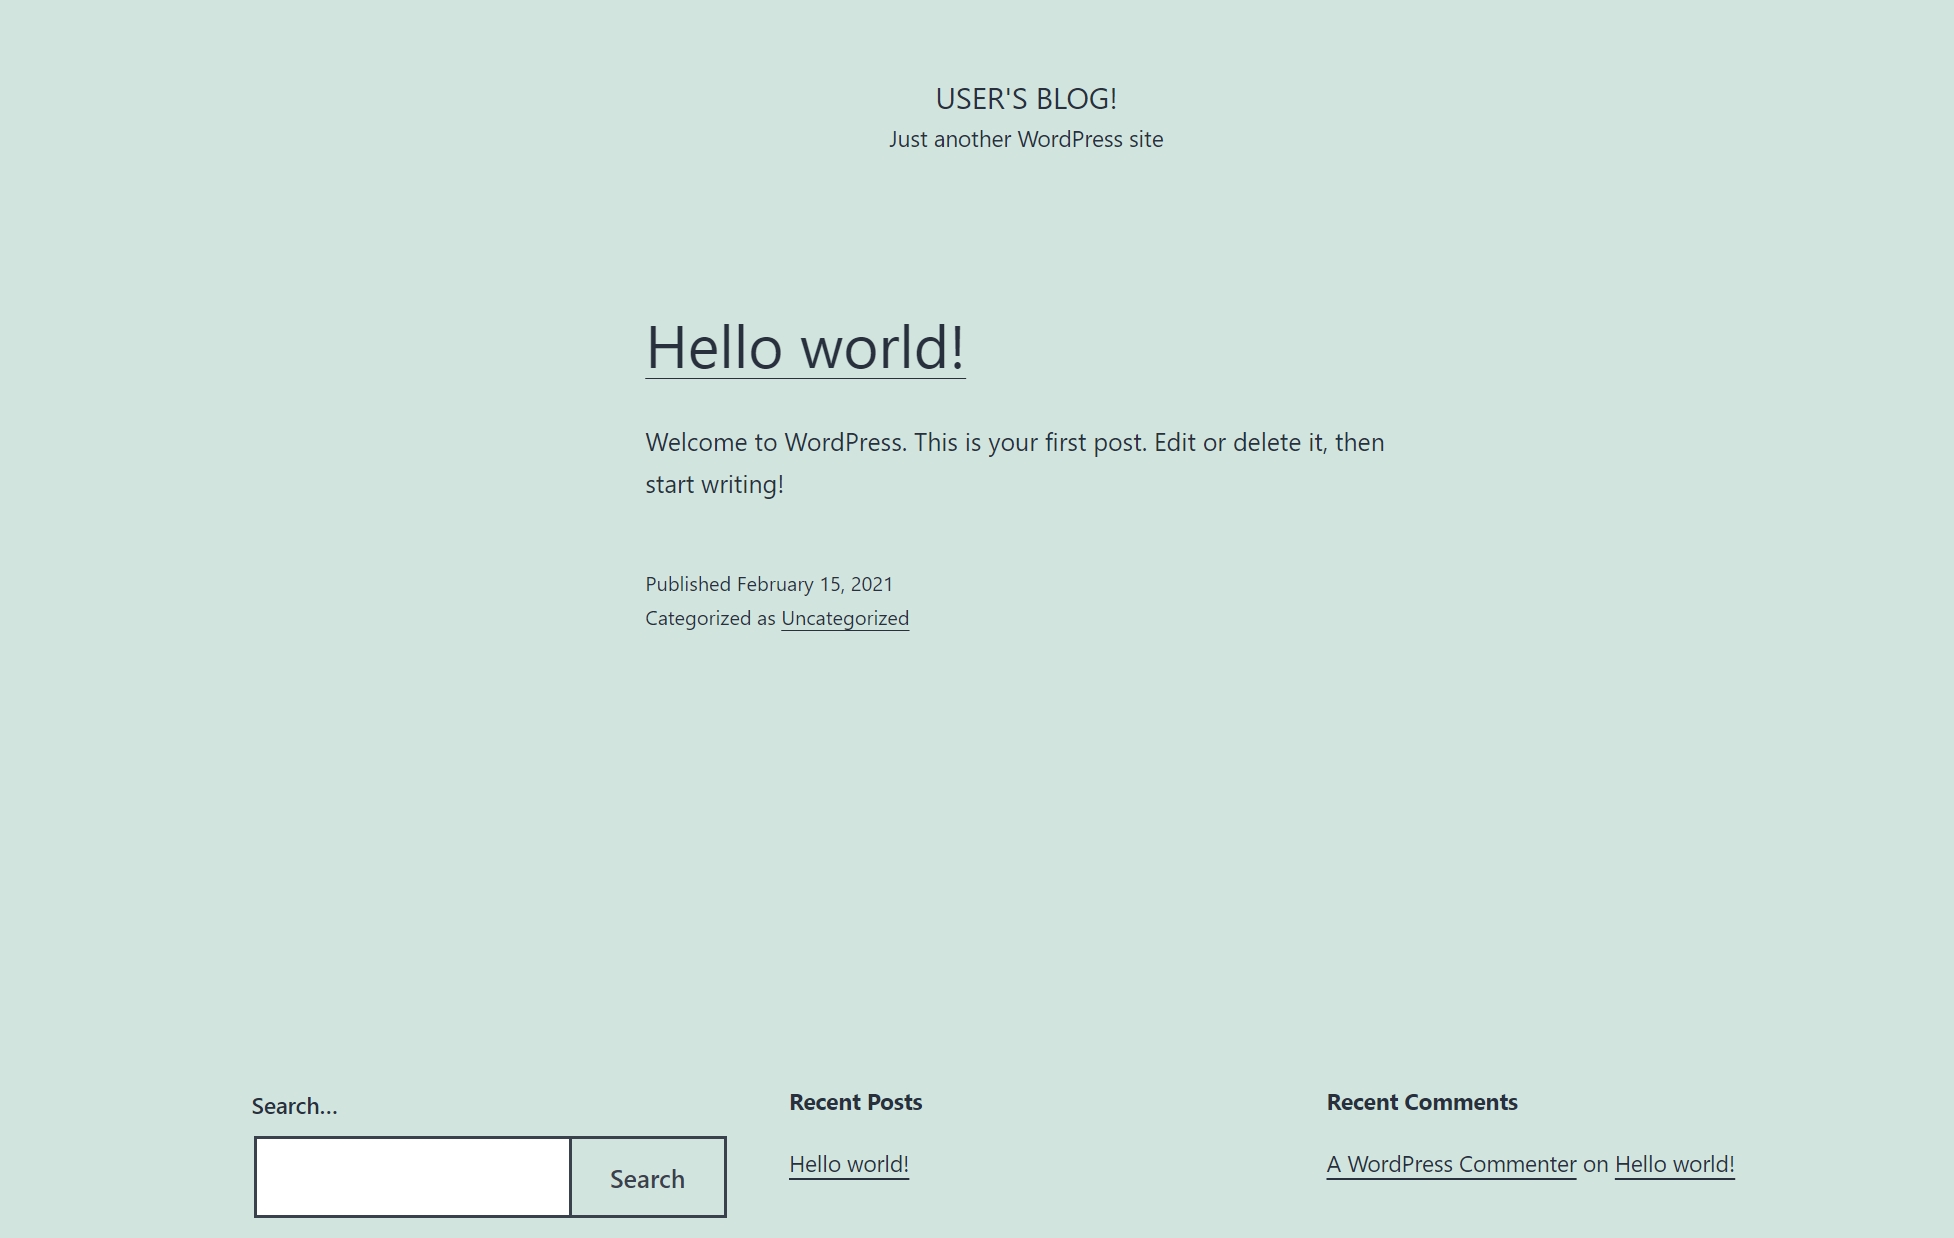Visit the A WordPress Commenter link
The width and height of the screenshot is (1954, 1238).
[x=1451, y=1165]
